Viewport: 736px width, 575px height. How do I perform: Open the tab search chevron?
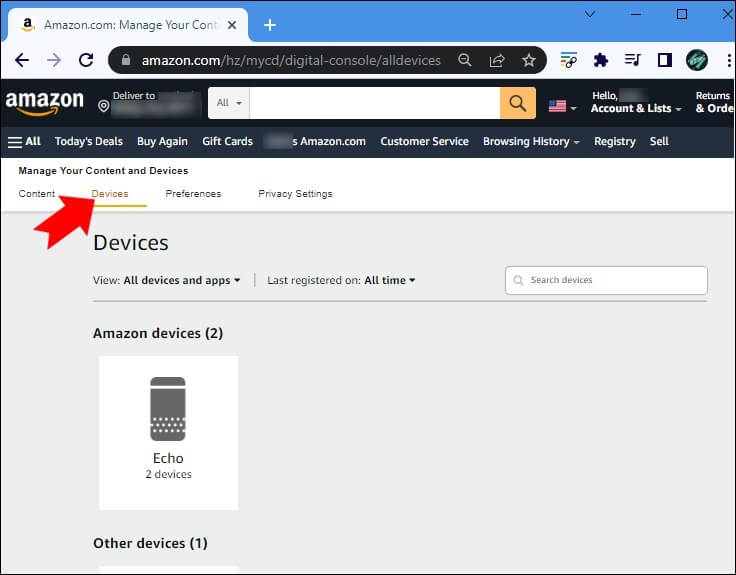(590, 14)
